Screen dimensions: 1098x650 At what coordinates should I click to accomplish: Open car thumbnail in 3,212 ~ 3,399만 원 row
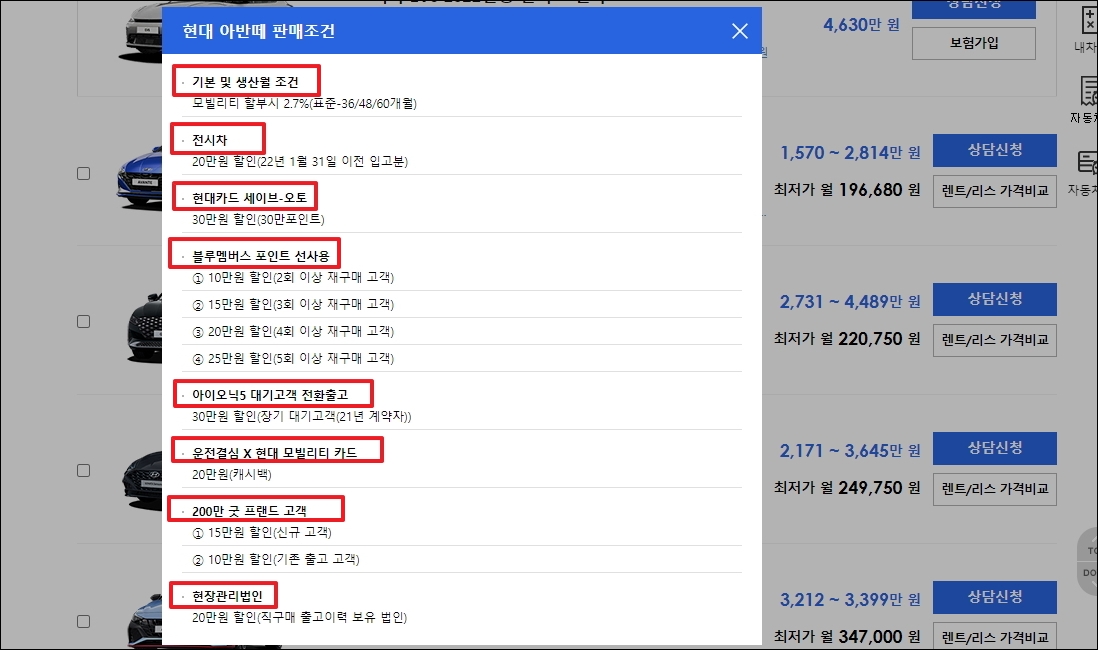pyautogui.click(x=145, y=622)
